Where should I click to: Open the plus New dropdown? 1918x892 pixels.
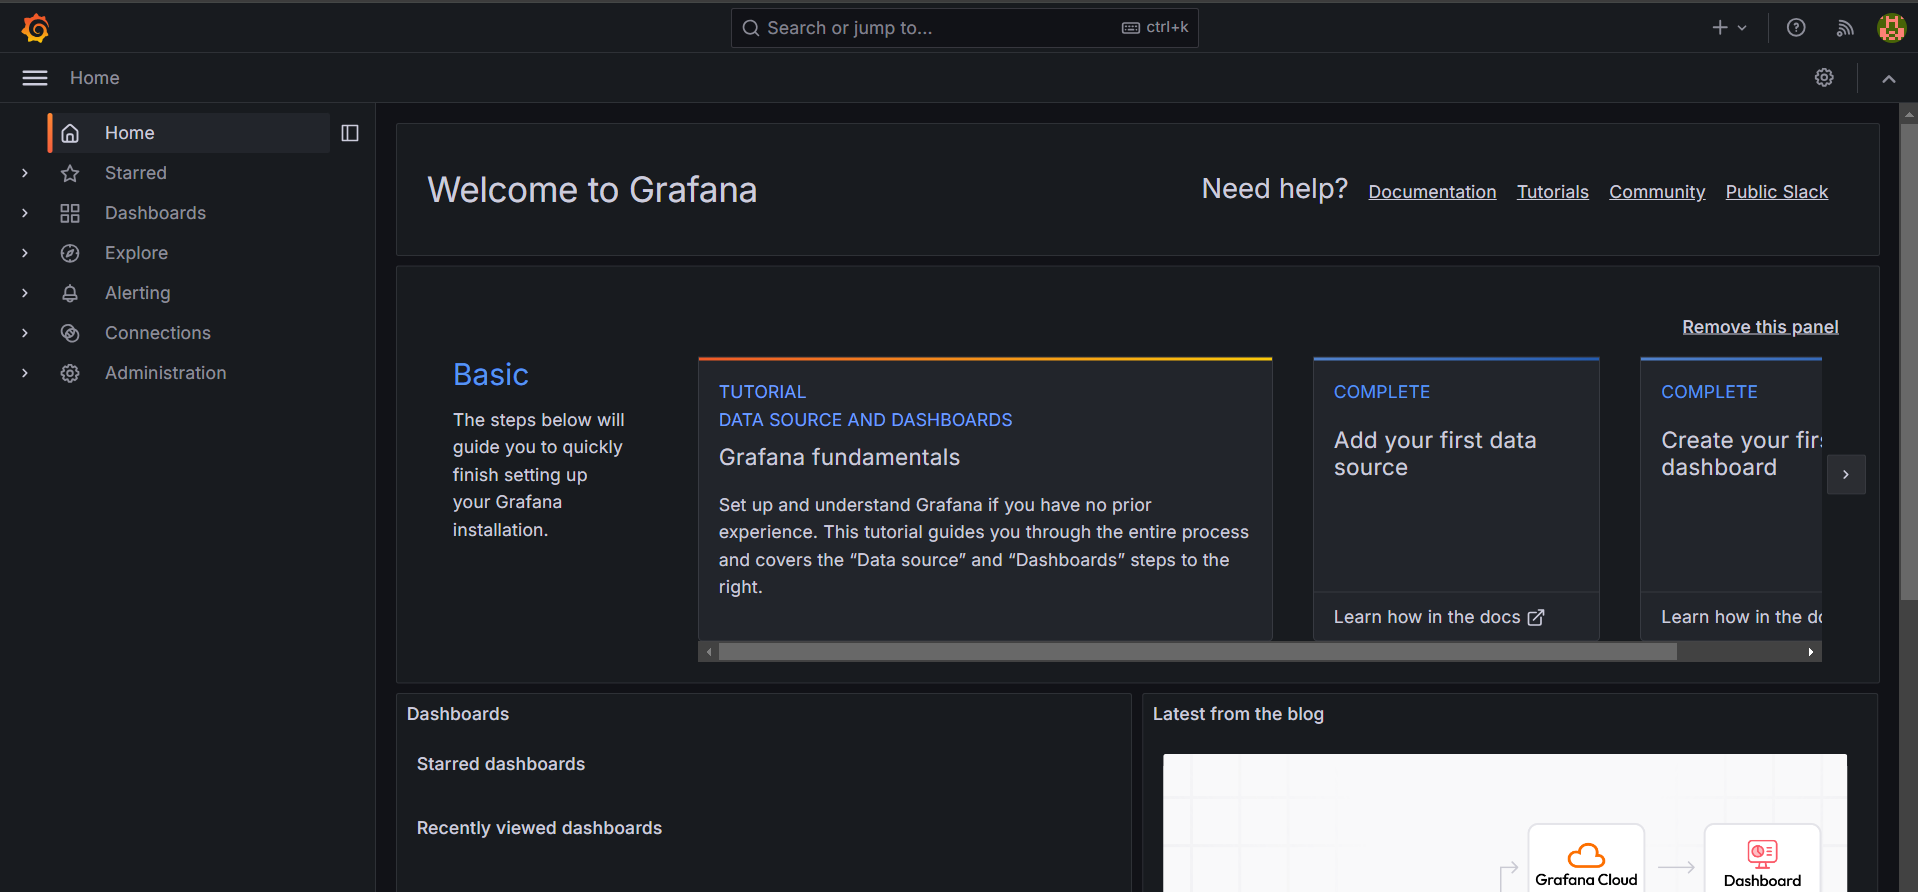(1729, 28)
